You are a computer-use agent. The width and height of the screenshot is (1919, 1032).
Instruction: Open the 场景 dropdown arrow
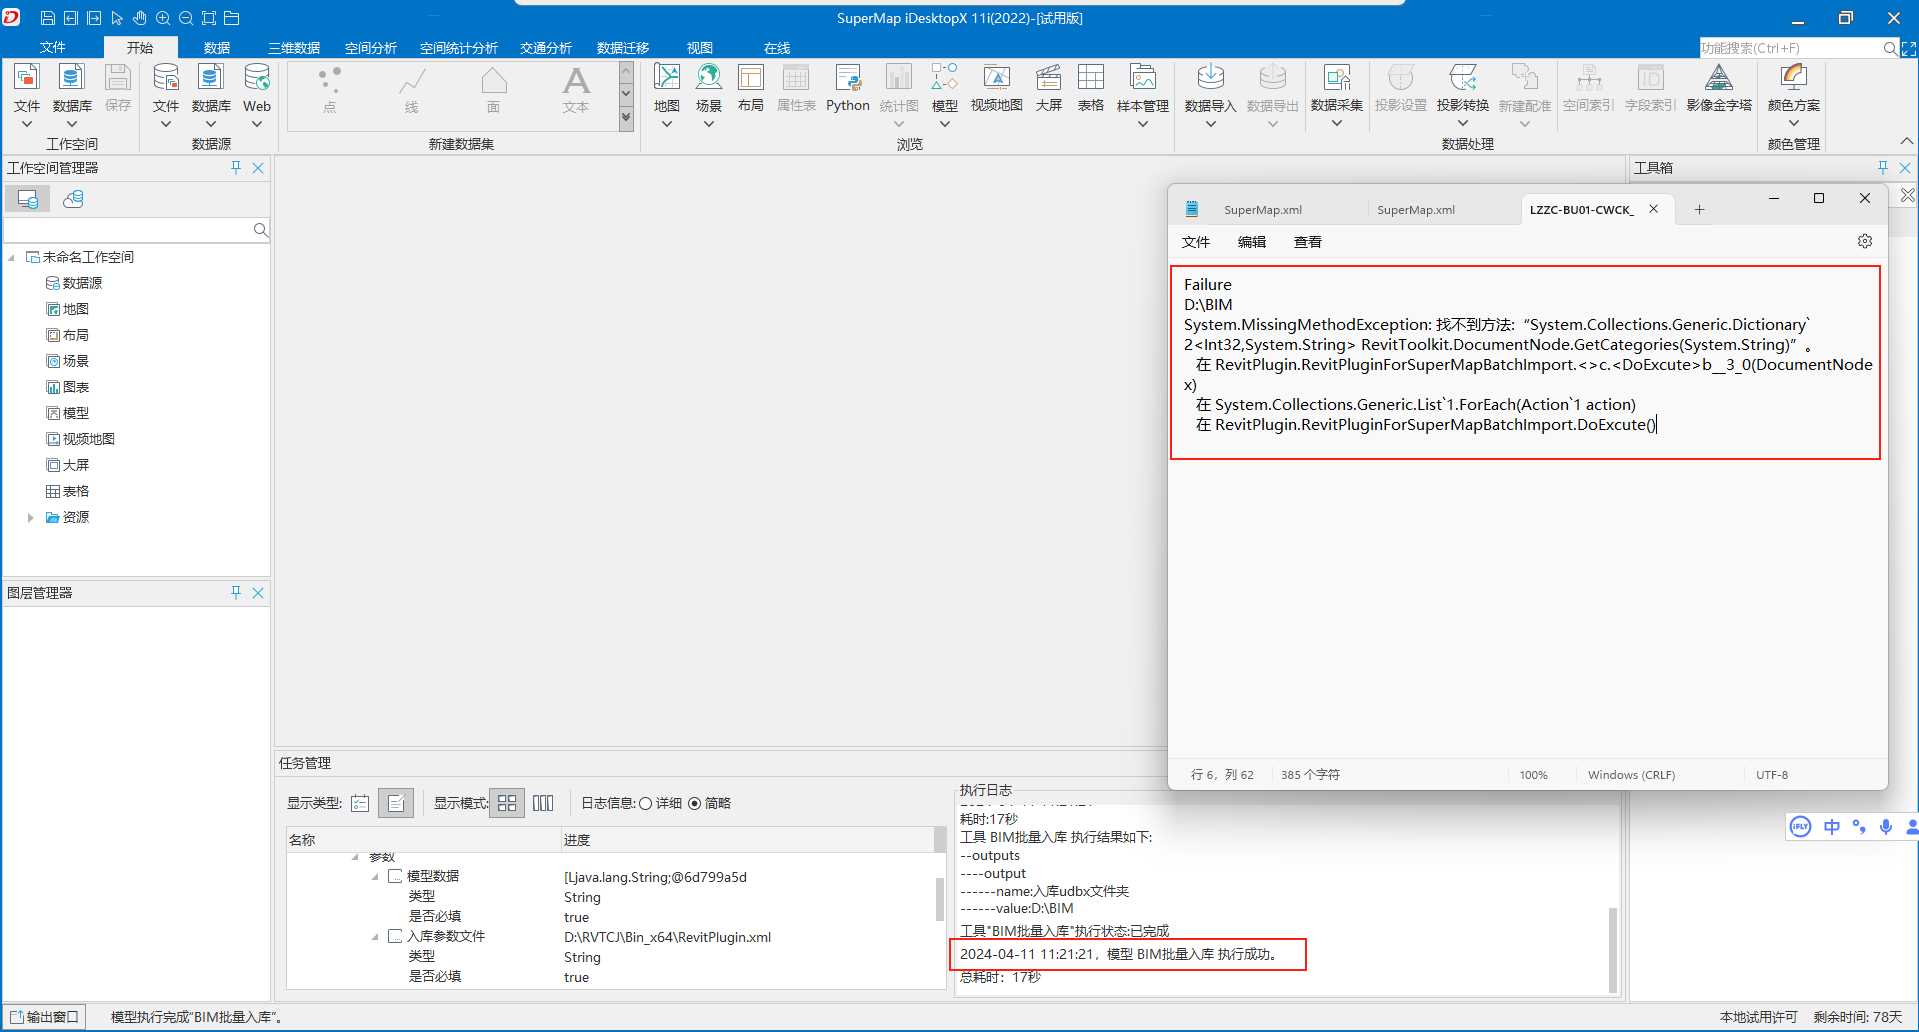pos(709,124)
